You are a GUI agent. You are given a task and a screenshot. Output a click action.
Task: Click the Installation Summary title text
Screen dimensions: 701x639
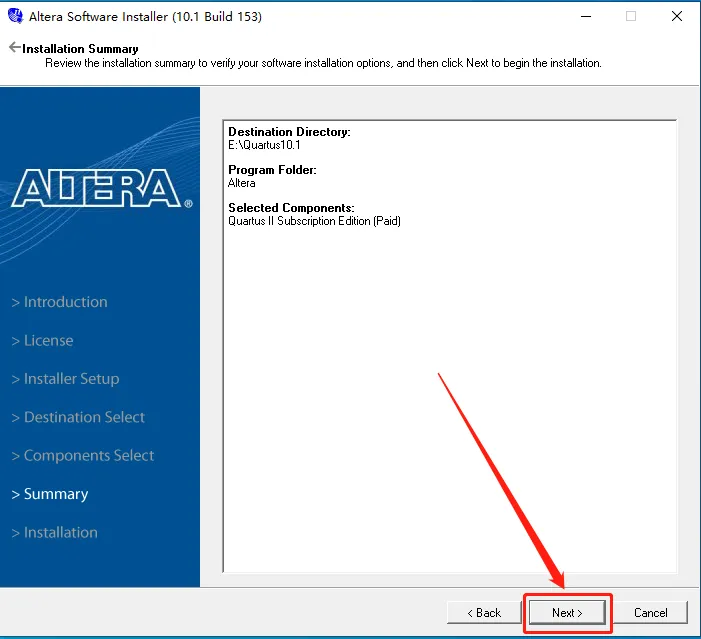tap(80, 49)
